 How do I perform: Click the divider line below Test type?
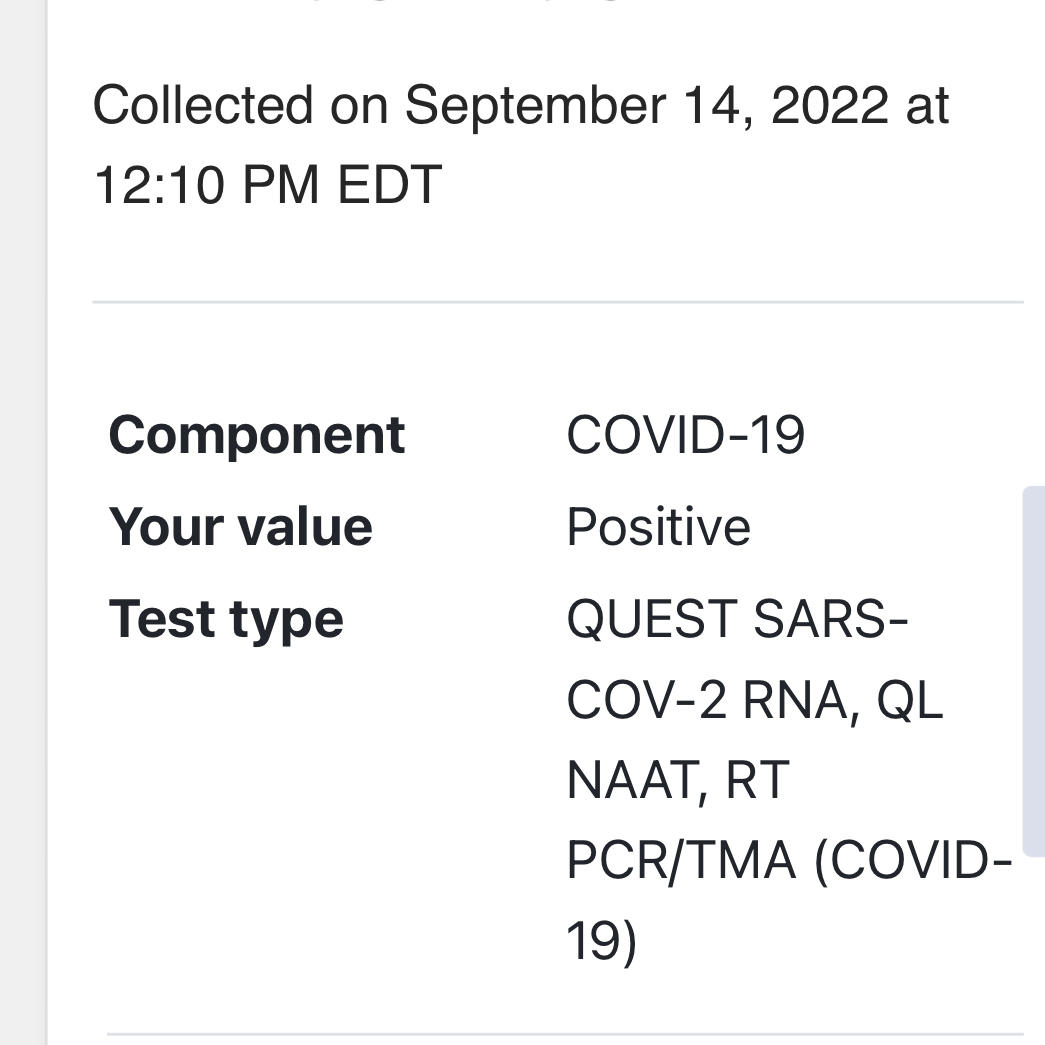(x=565, y=1034)
